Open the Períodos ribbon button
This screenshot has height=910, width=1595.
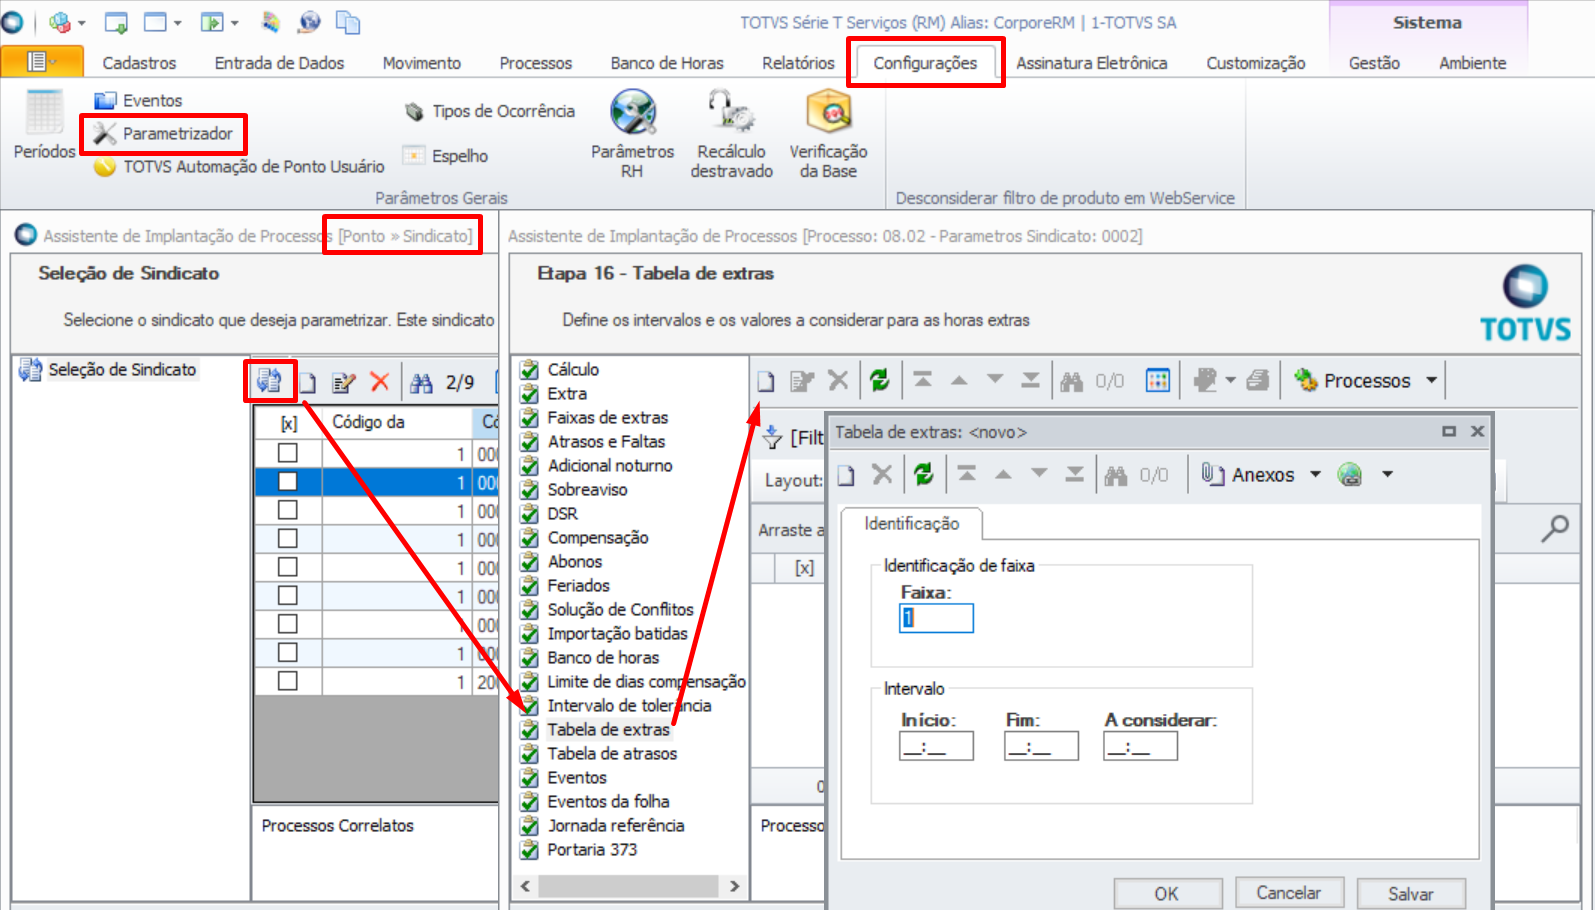[x=44, y=124]
